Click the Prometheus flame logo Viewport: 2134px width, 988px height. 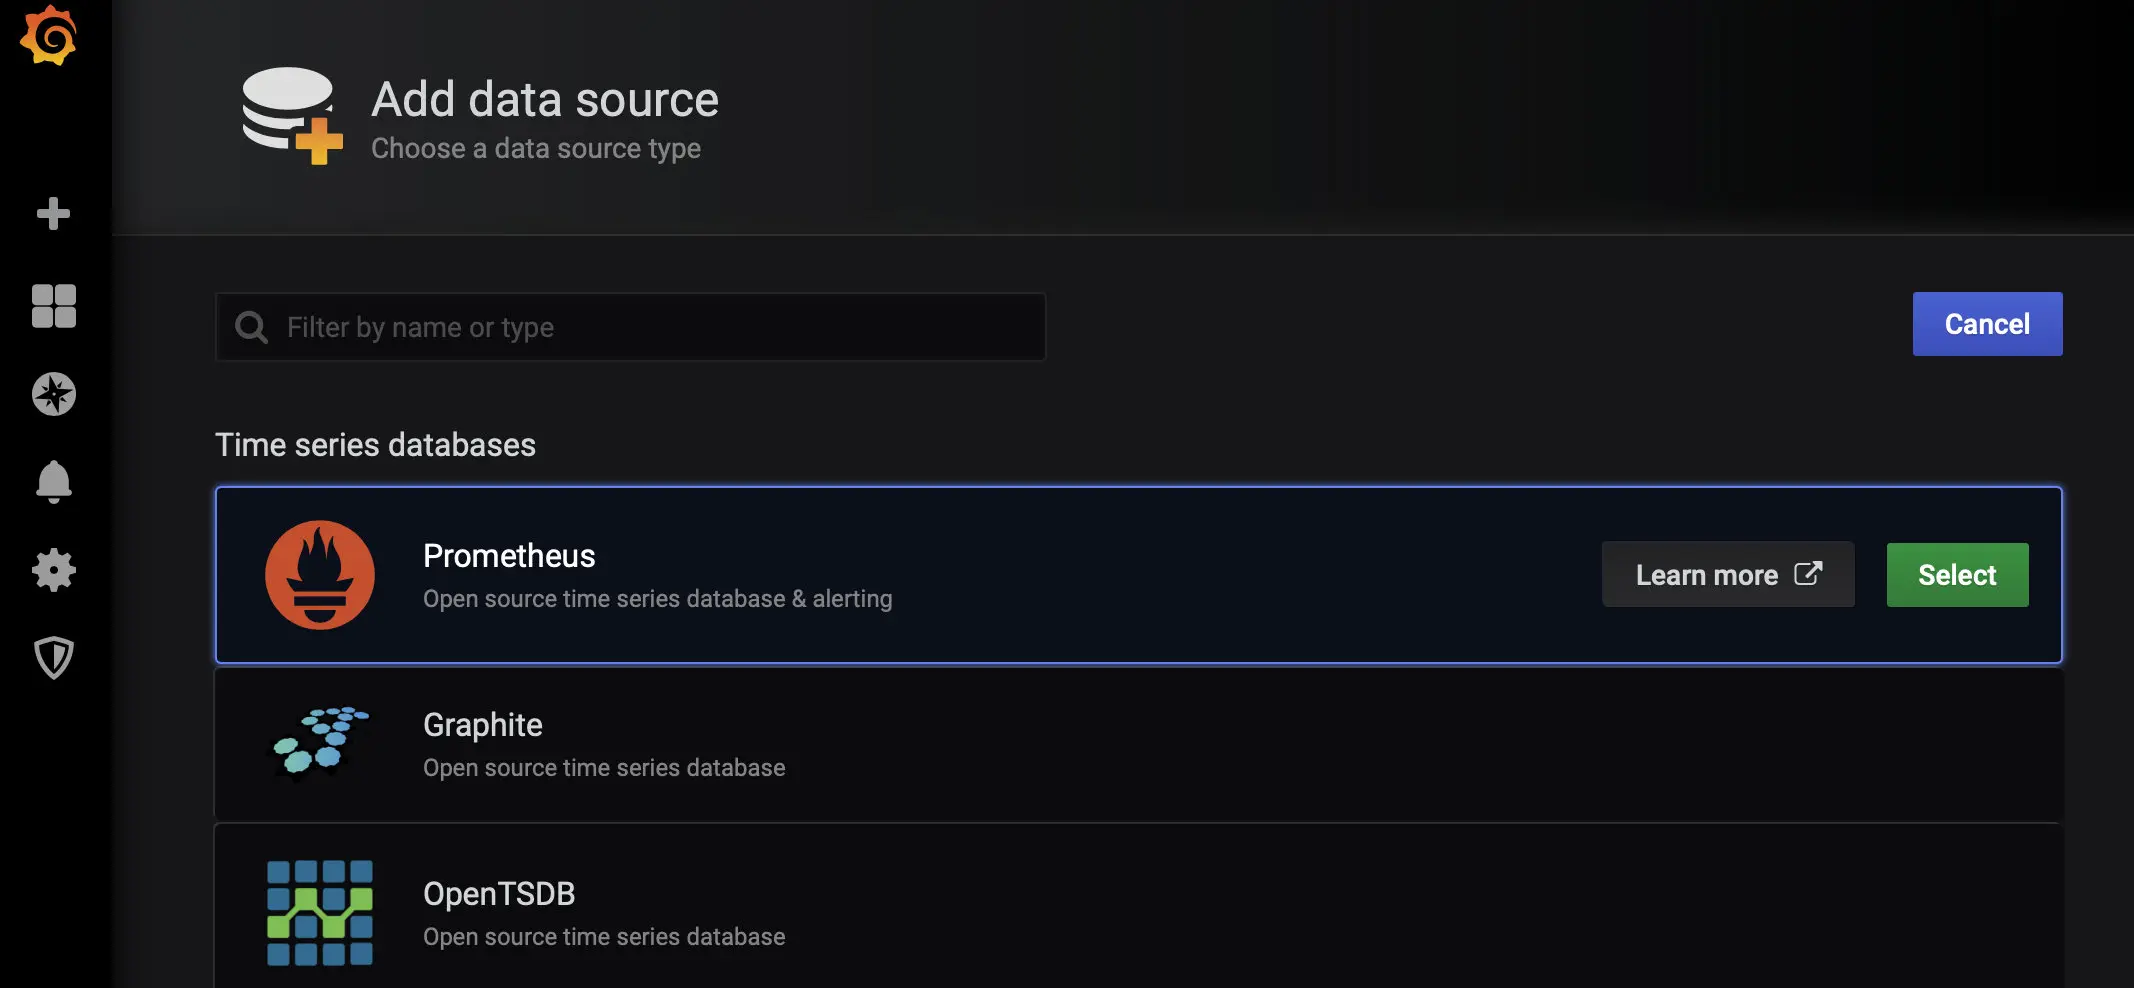[320, 575]
